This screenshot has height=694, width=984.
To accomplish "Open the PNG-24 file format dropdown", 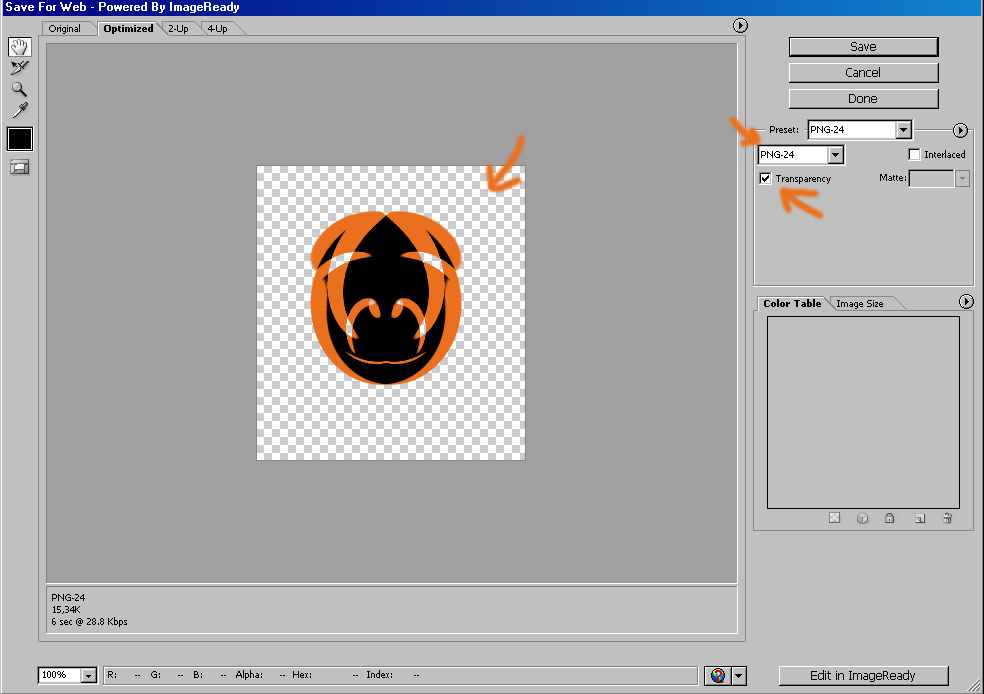I will [x=835, y=155].
